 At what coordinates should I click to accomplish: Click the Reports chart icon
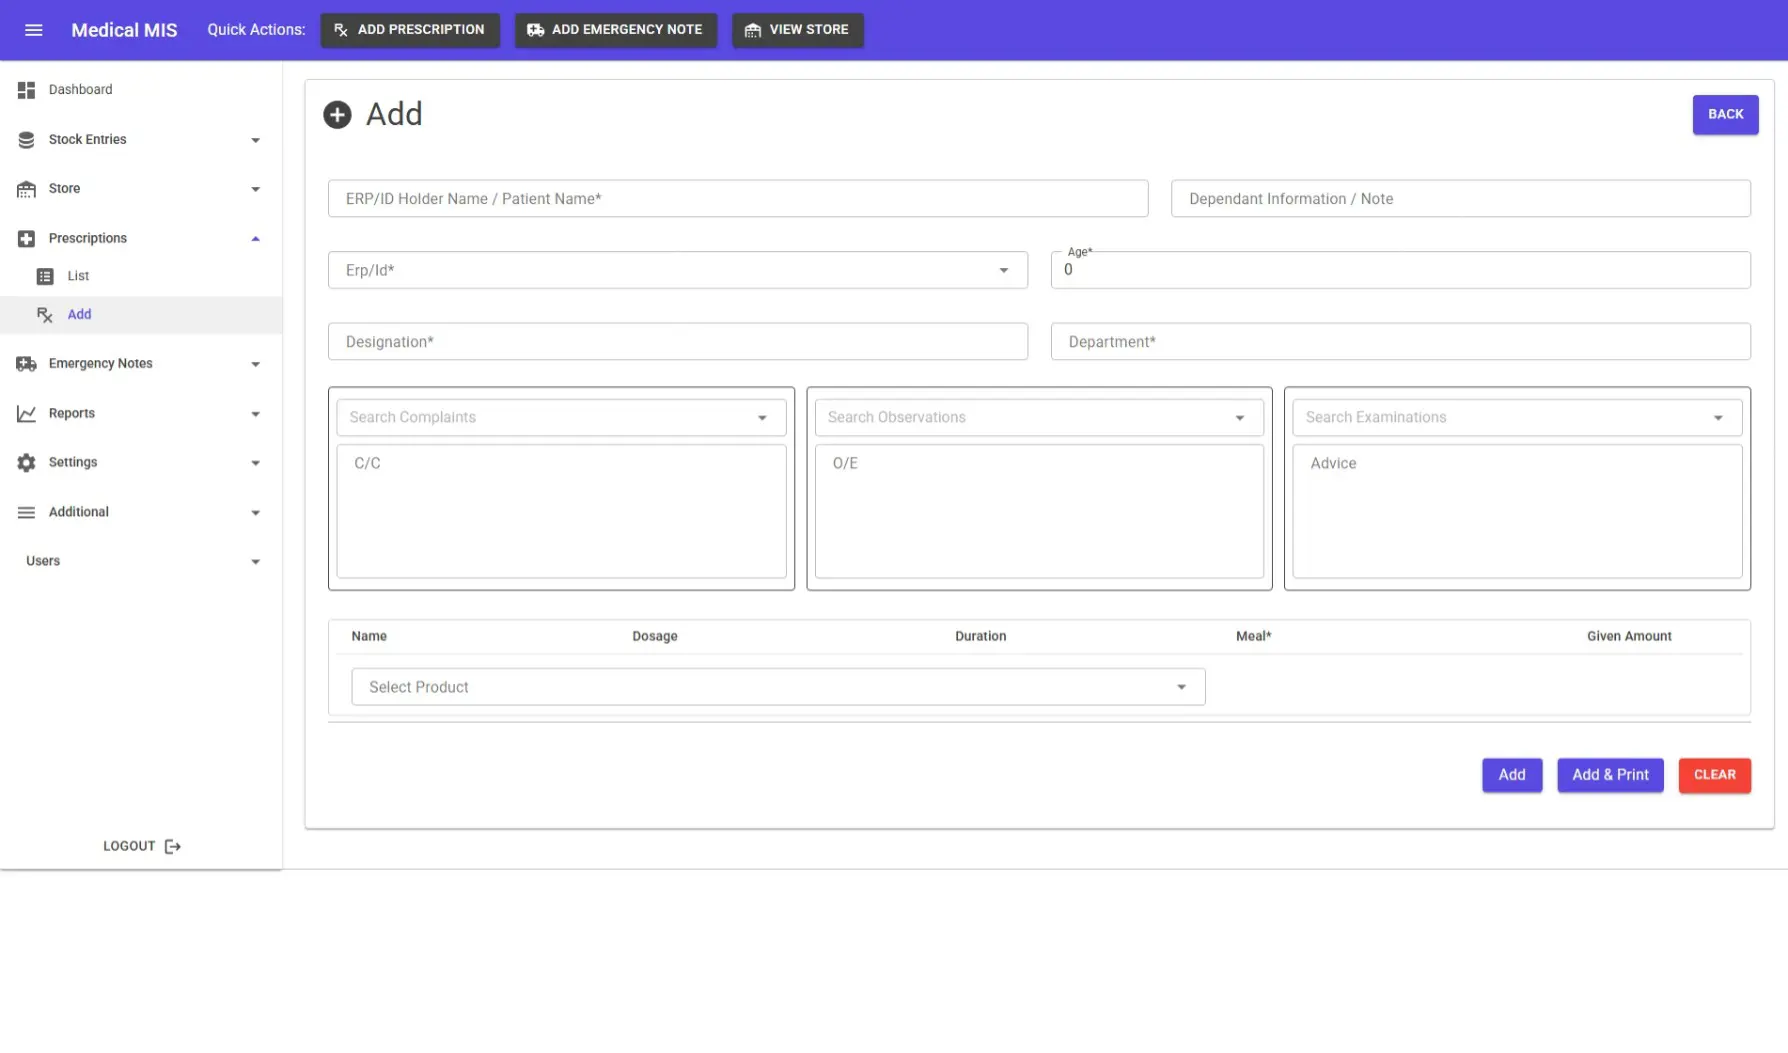coord(27,413)
